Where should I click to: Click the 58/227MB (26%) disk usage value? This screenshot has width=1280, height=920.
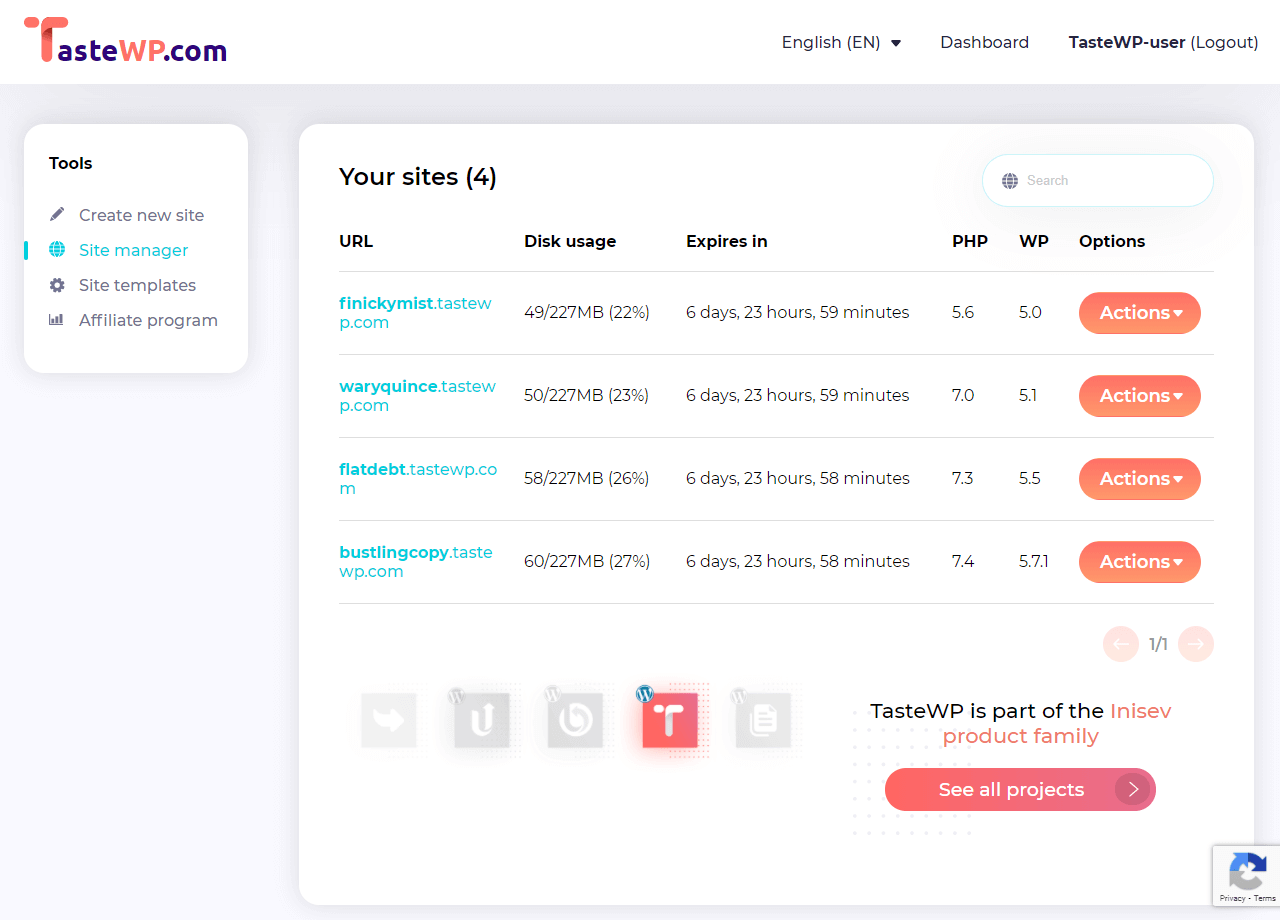(x=587, y=479)
